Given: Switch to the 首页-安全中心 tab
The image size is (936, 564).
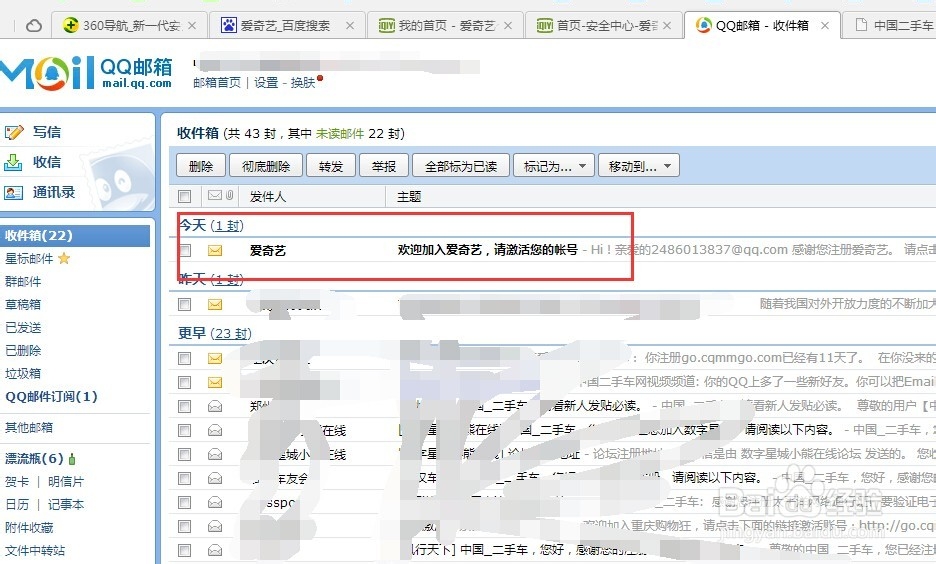Looking at the screenshot, I should coord(603,26).
